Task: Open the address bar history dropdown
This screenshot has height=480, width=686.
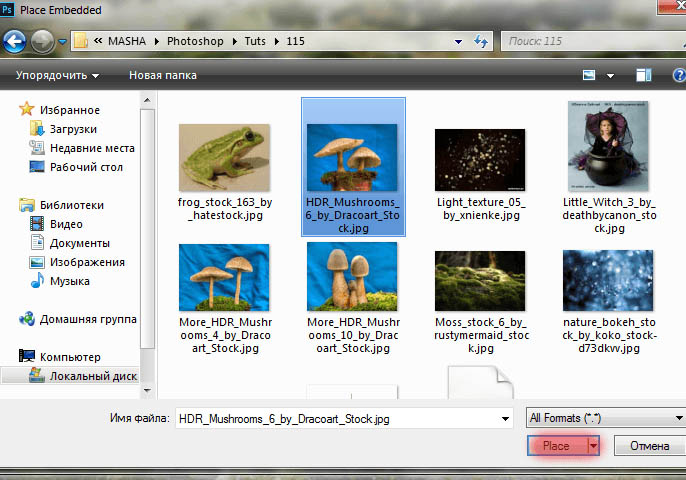Action: pos(458,42)
